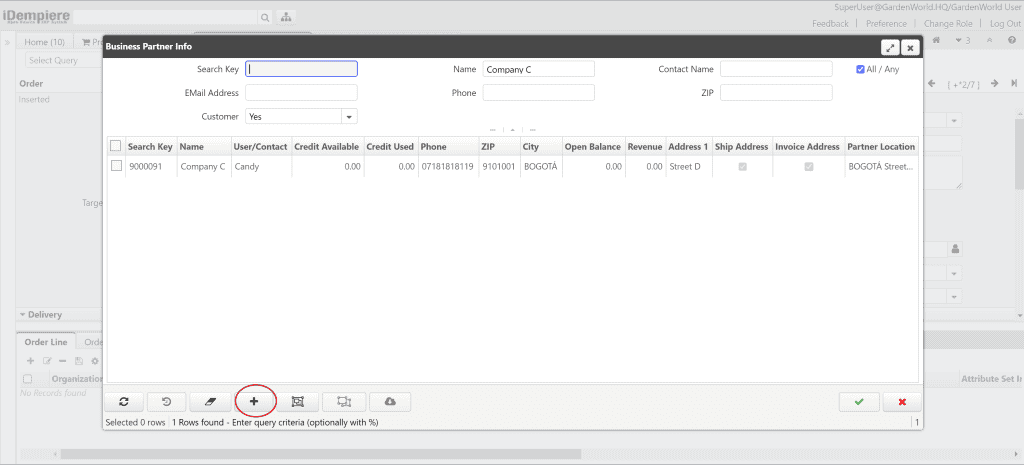Viewport: 1024px width, 465px height.
Task: Open the Customer dropdown
Action: pyautogui.click(x=349, y=116)
